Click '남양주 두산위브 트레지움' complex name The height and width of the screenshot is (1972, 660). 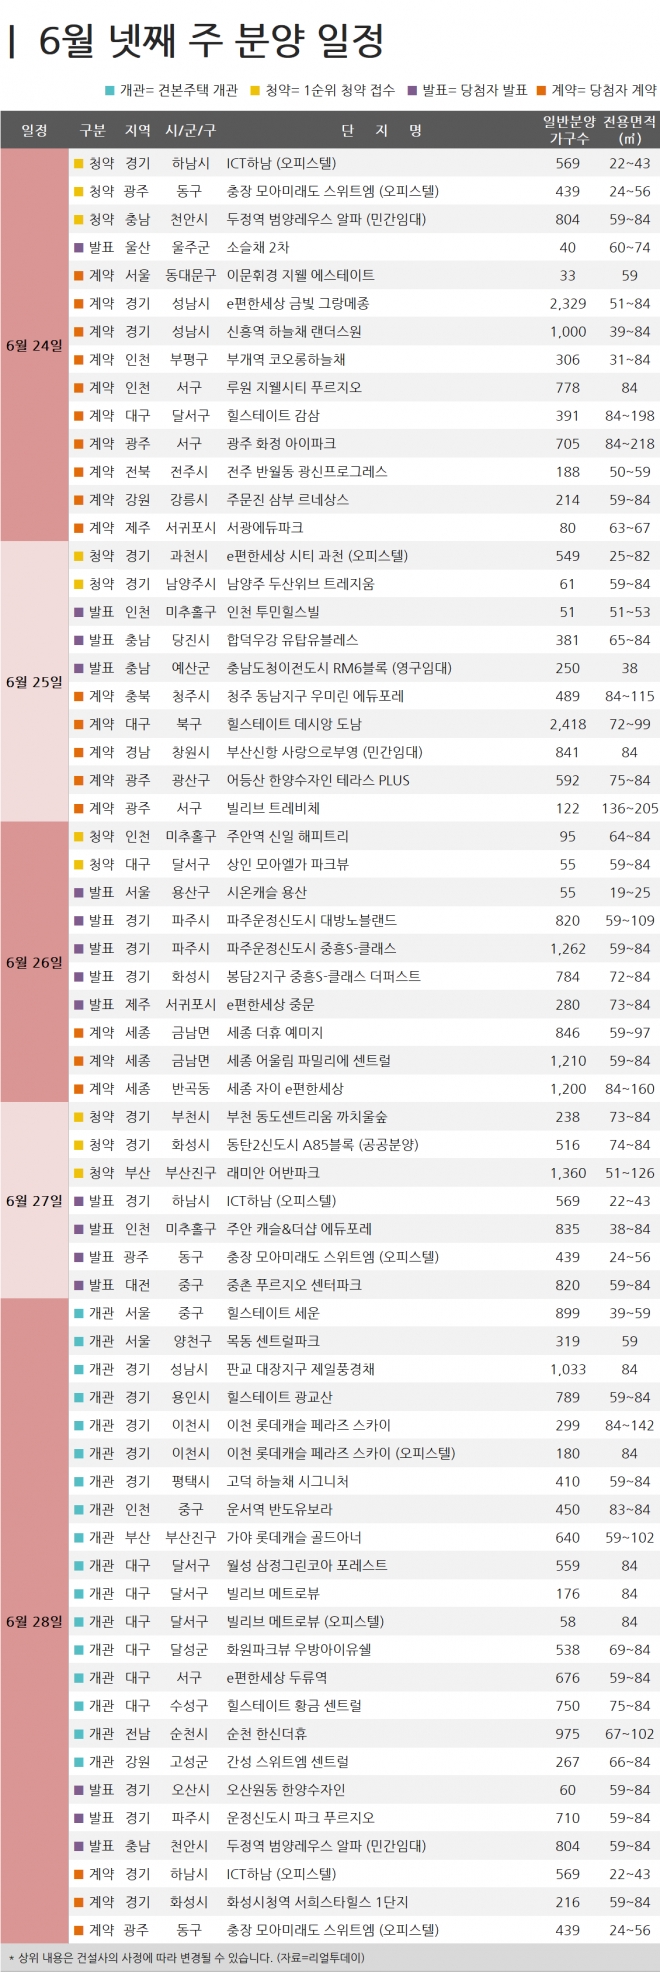301,583
